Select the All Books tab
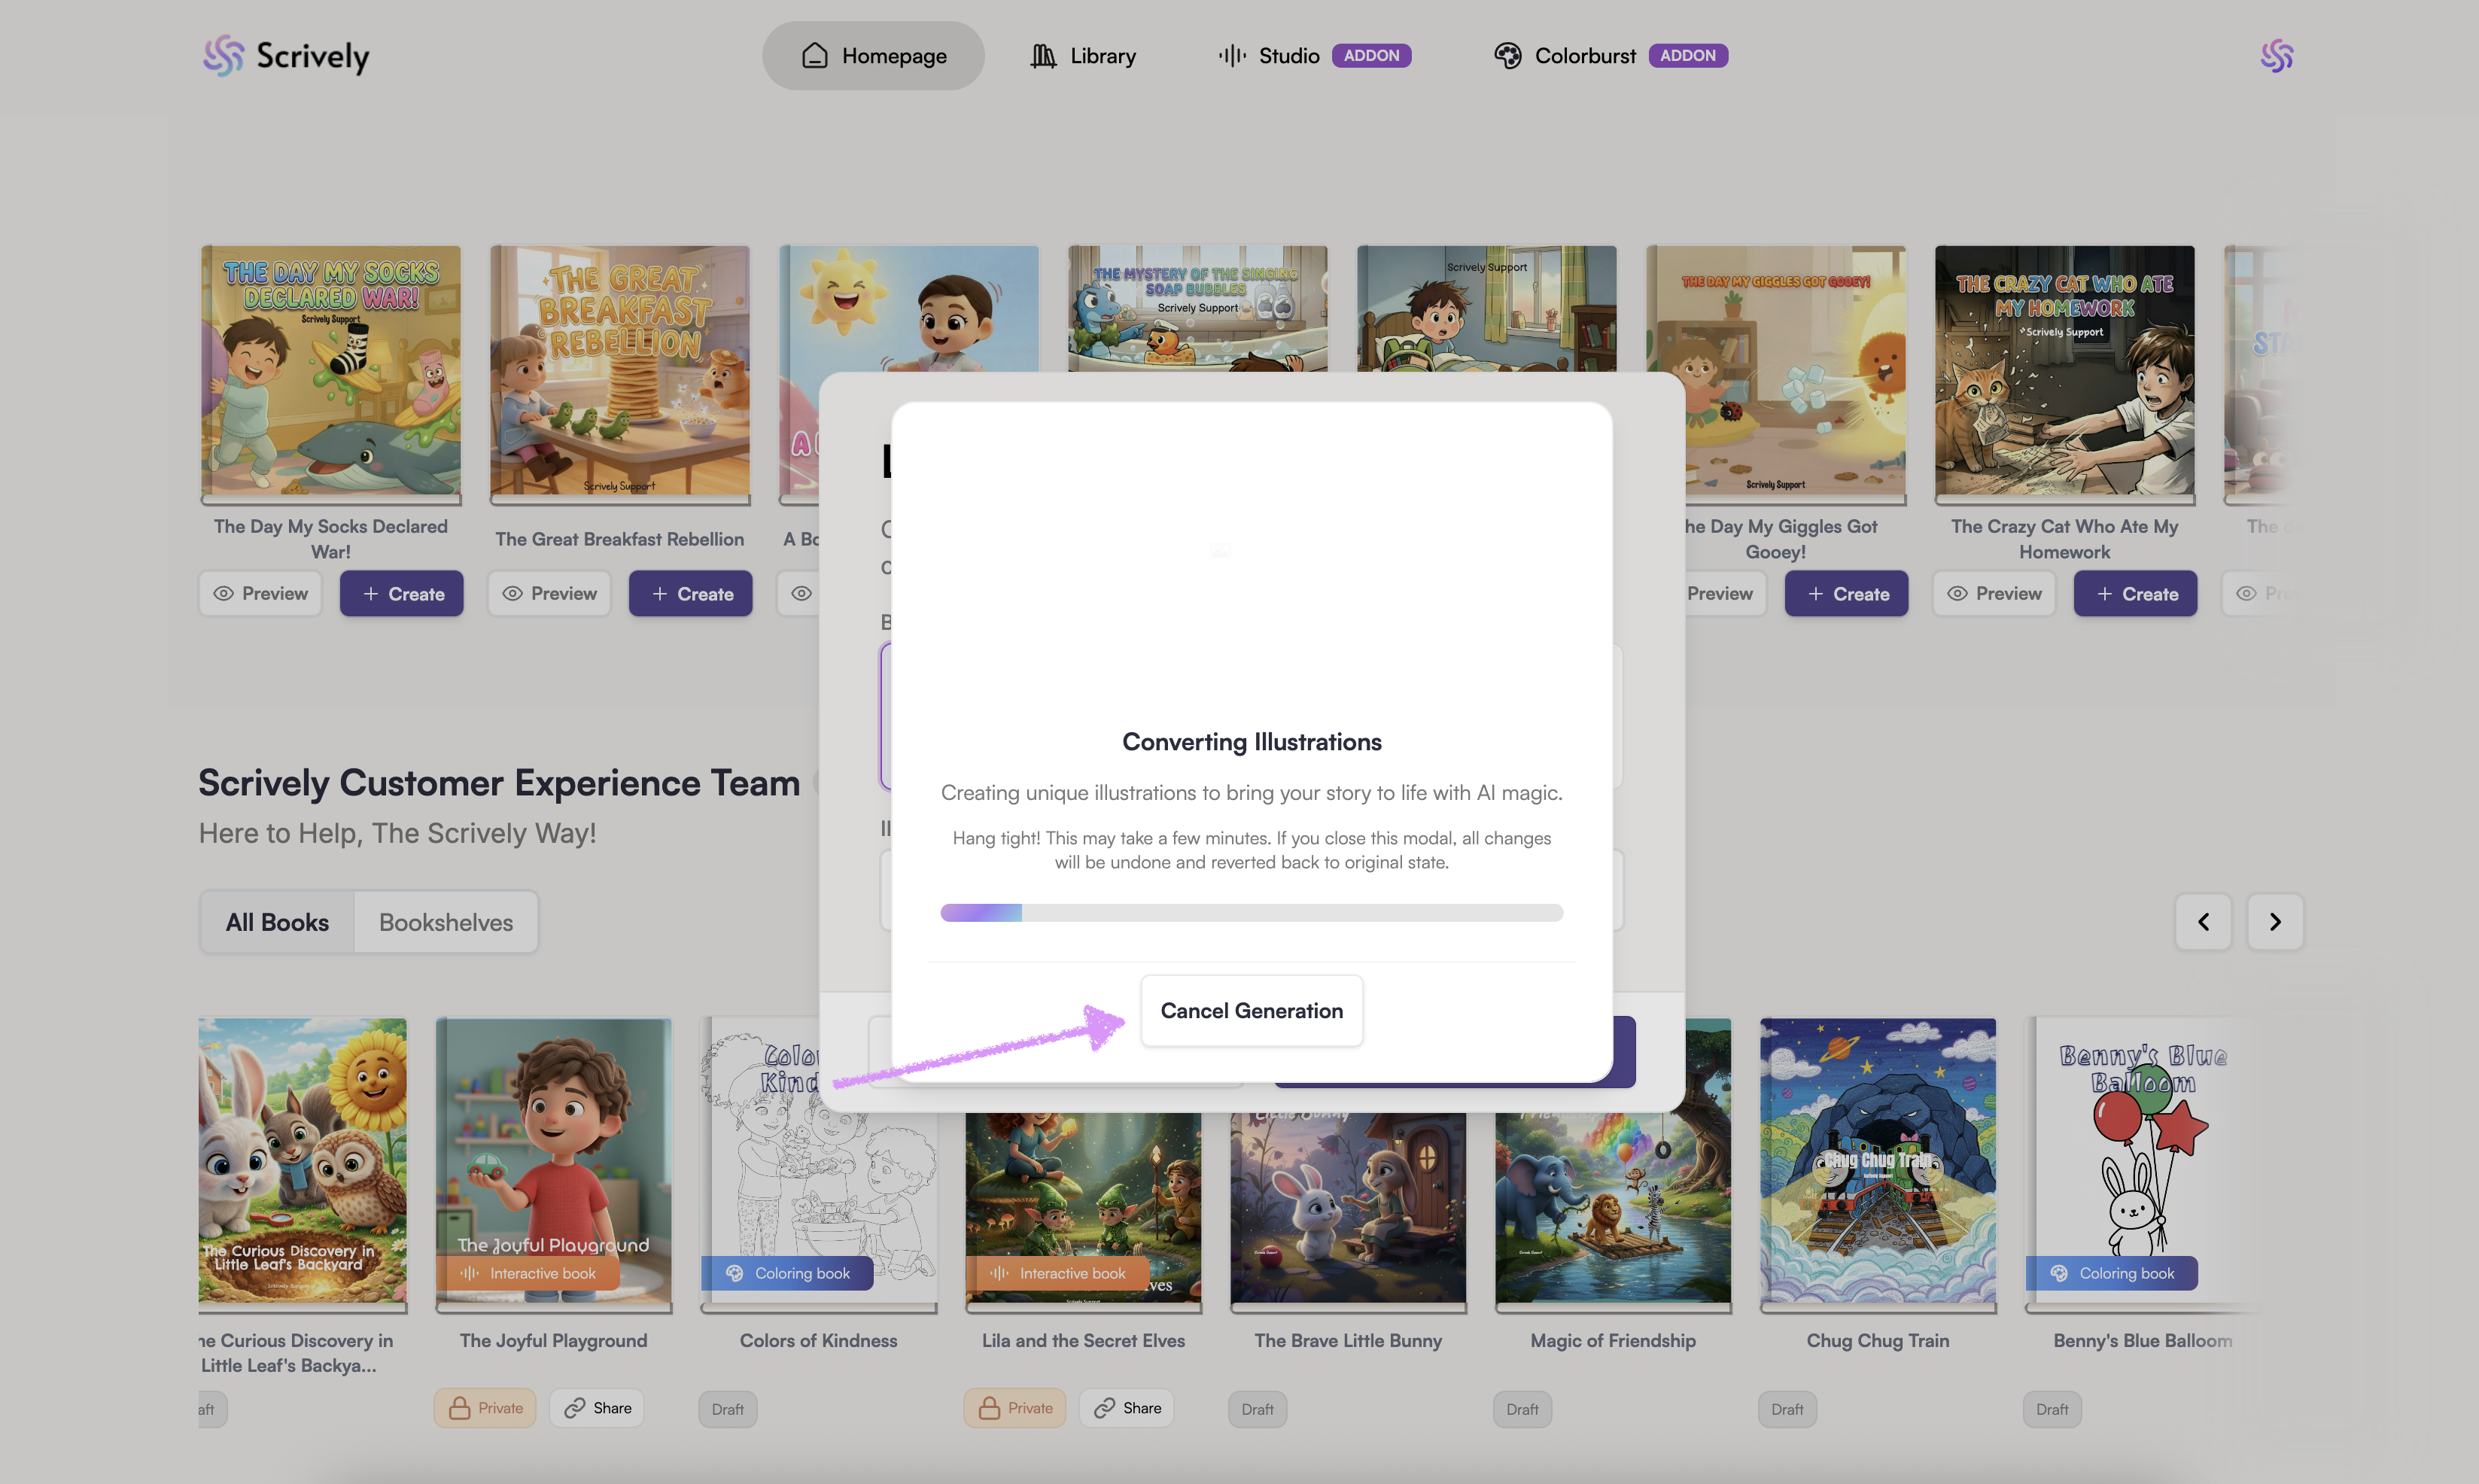The width and height of the screenshot is (2479, 1484). click(277, 922)
